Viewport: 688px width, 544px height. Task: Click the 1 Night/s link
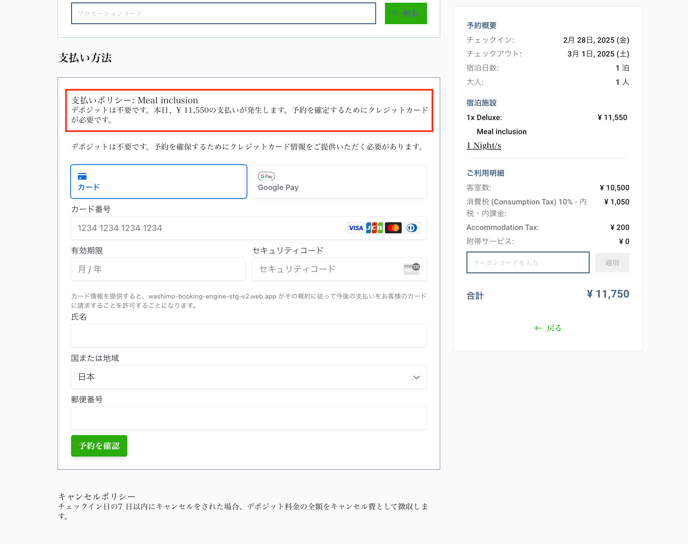click(x=484, y=146)
